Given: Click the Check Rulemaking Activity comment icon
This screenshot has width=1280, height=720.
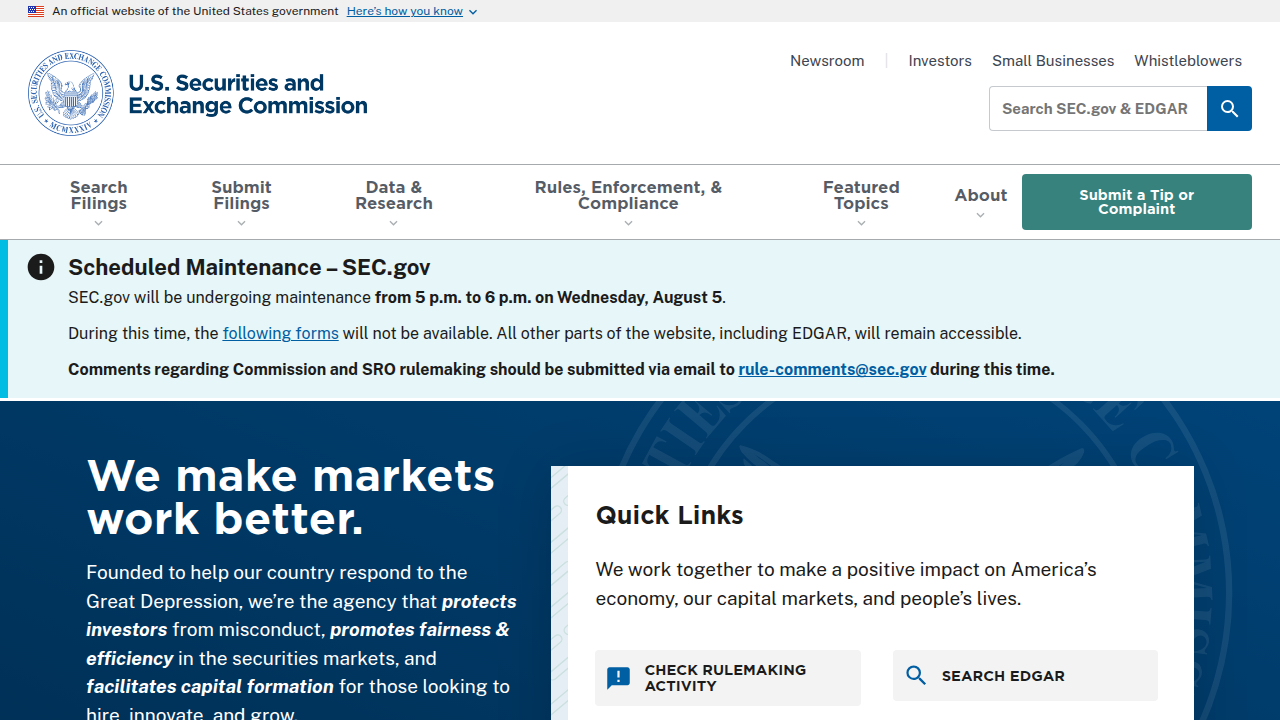Looking at the screenshot, I should point(619,678).
